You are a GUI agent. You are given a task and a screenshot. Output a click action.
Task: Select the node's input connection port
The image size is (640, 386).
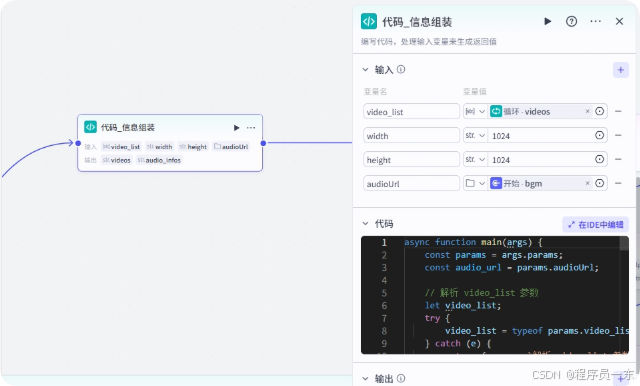click(78, 143)
